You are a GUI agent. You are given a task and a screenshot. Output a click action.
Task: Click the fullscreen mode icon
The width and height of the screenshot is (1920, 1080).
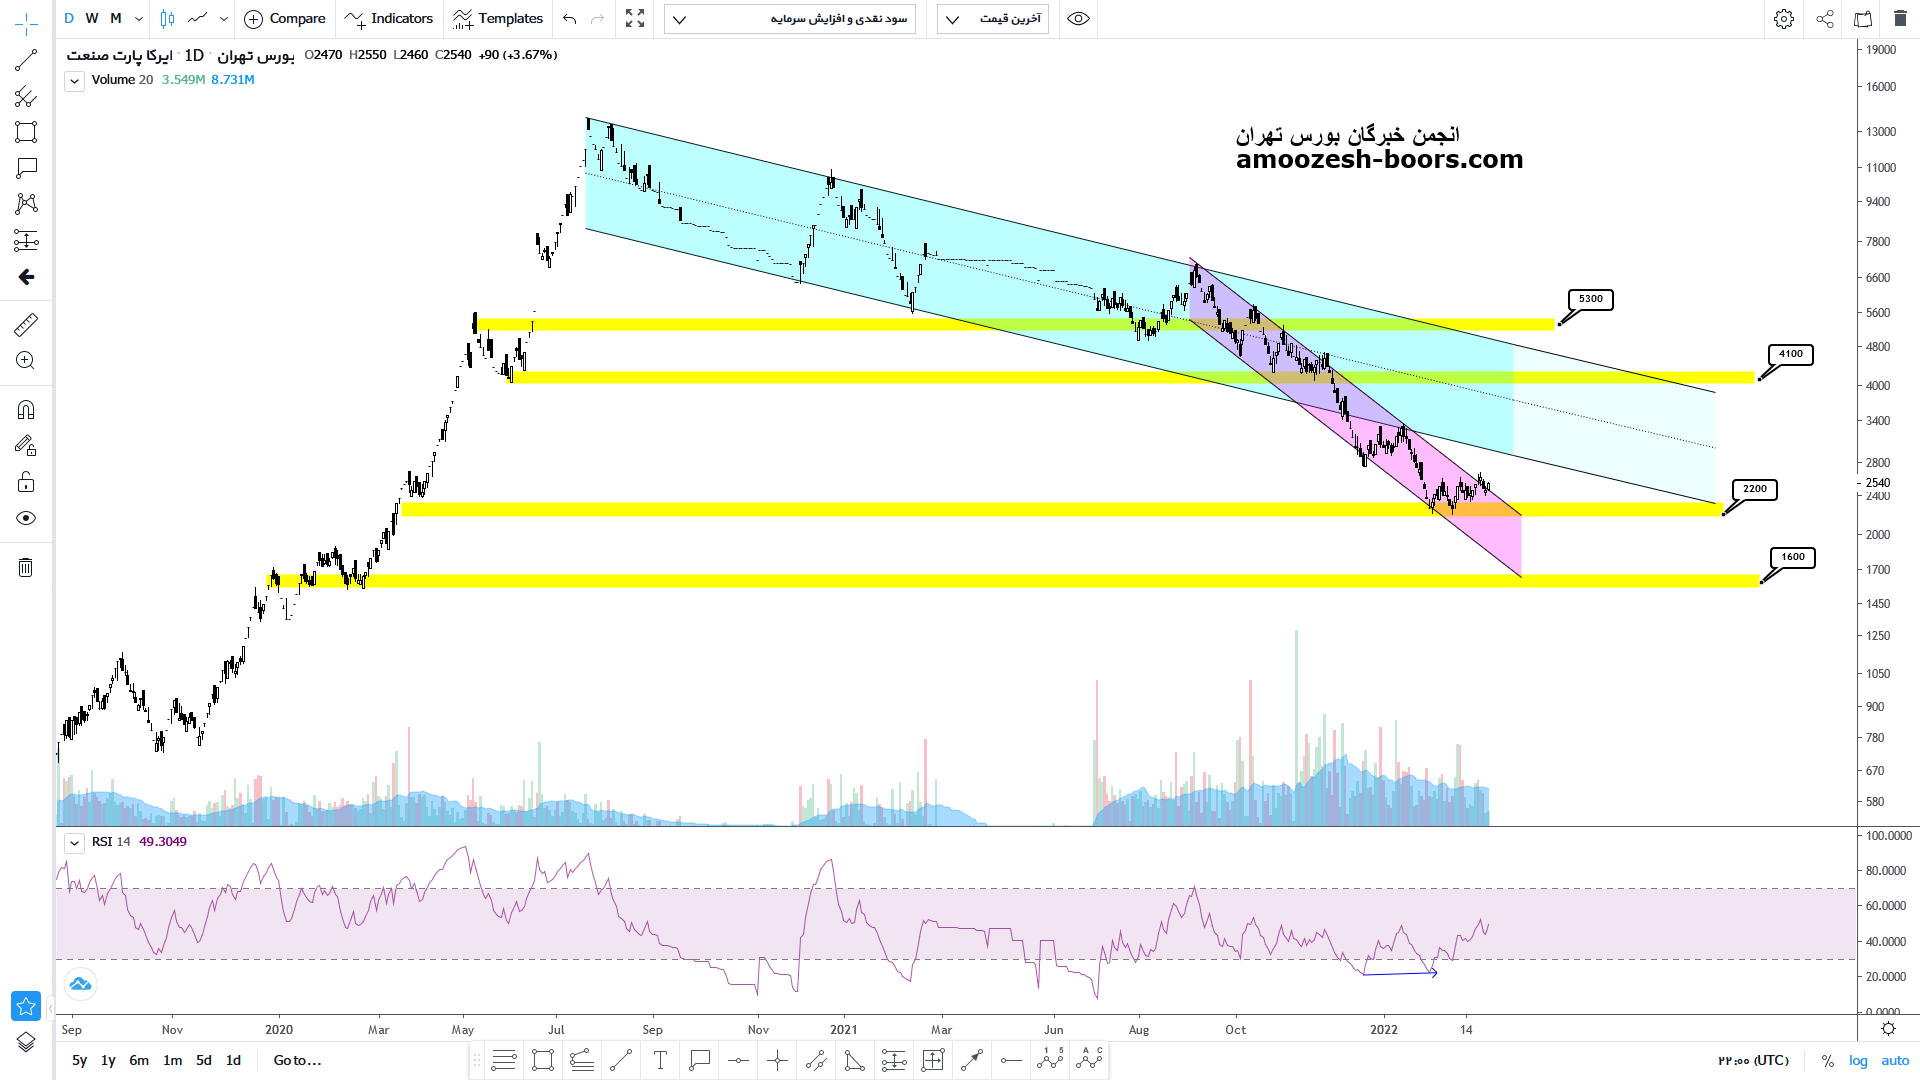(635, 19)
